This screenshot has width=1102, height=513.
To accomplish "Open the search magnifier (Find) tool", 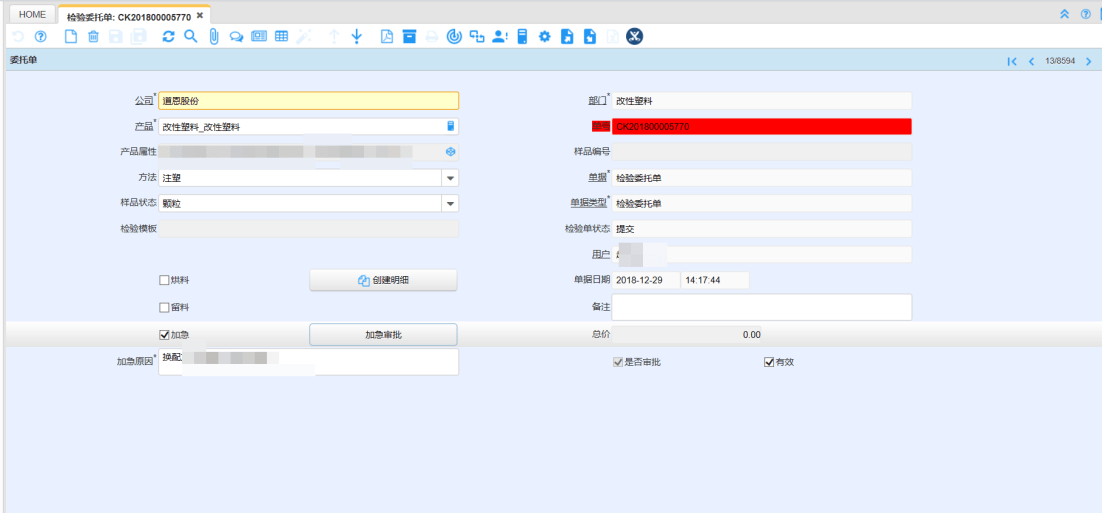I will coord(190,37).
